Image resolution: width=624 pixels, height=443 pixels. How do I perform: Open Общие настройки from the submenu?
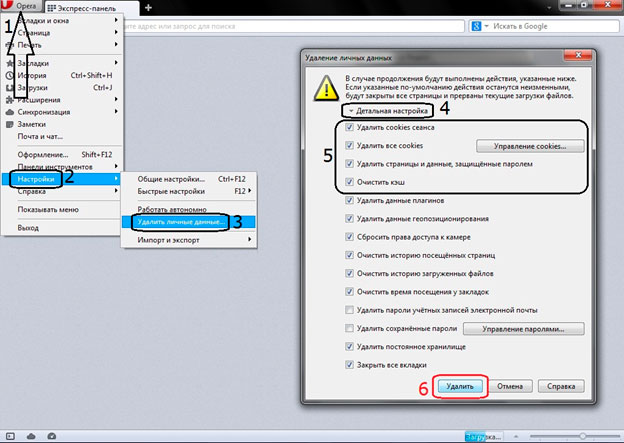tap(164, 177)
